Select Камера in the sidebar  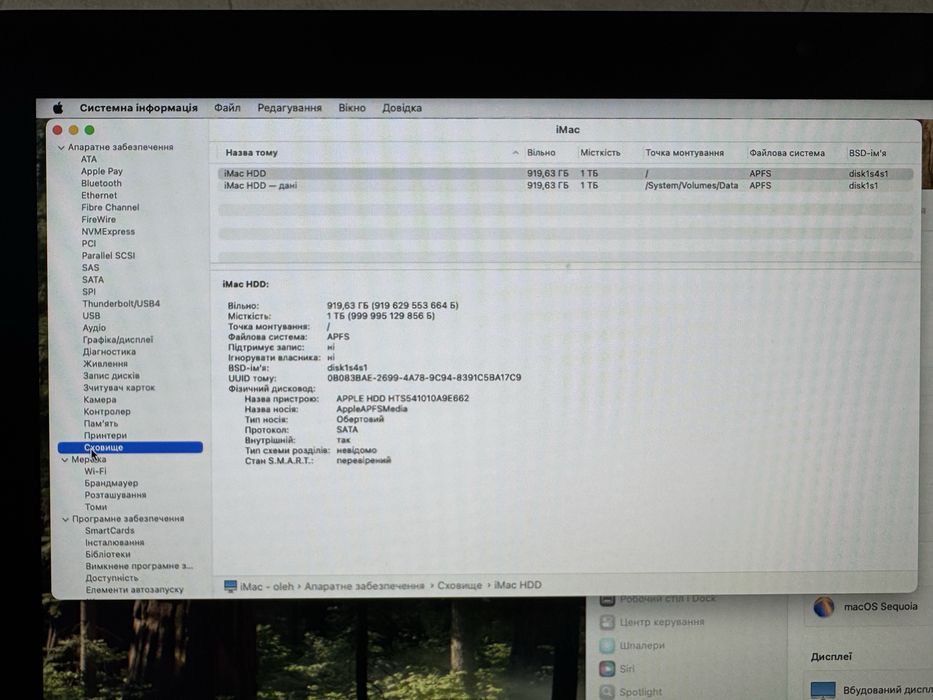pyautogui.click(x=100, y=399)
